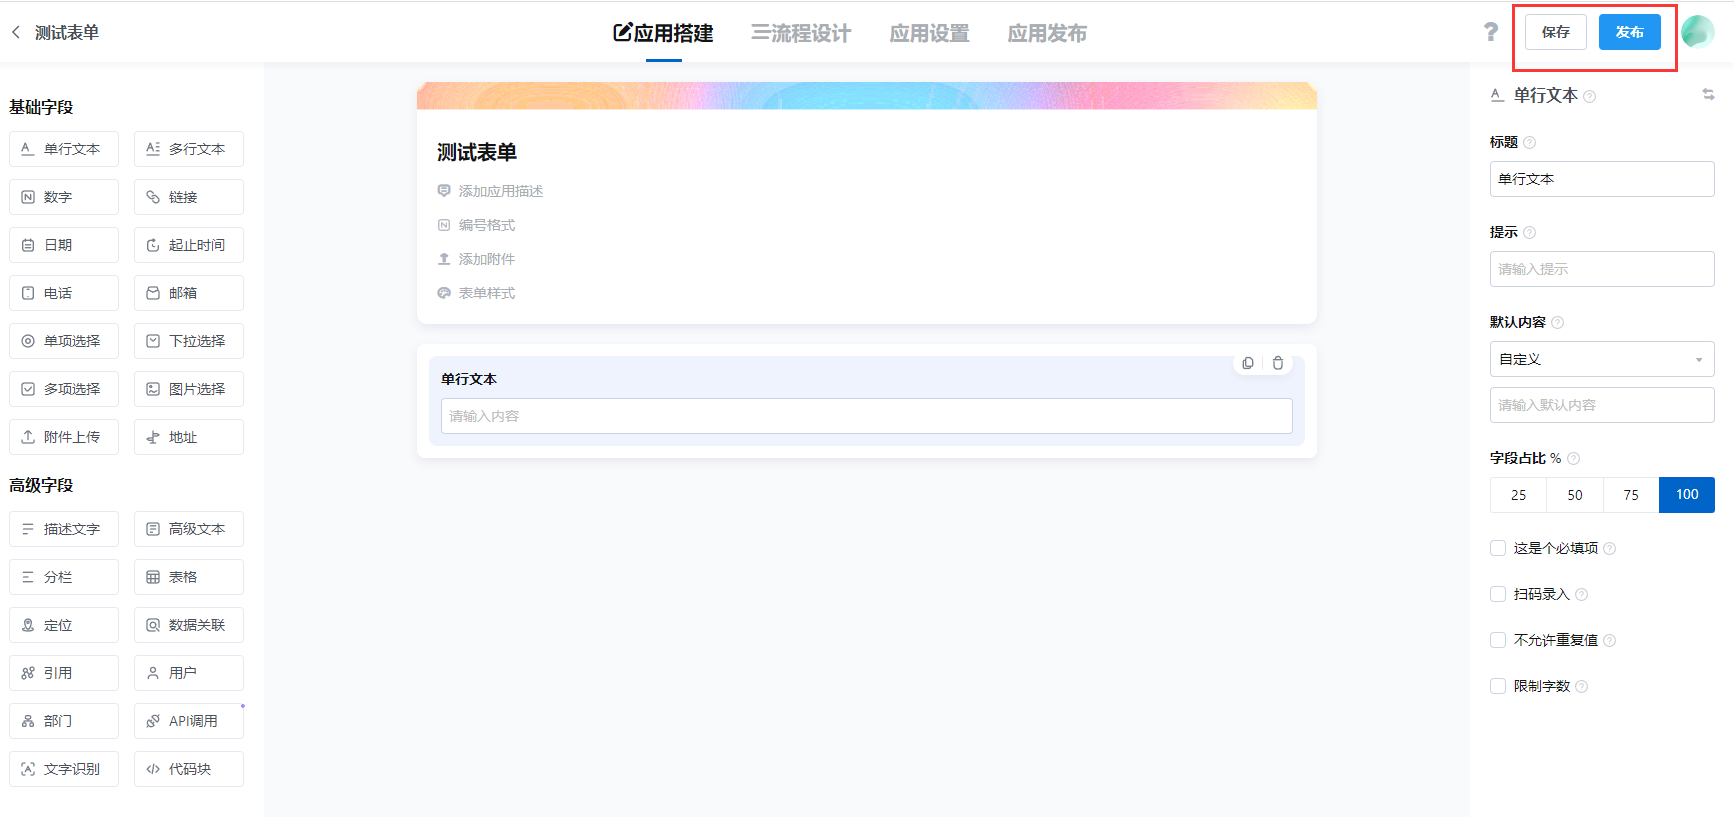This screenshot has height=817, width=1734.
Task: Add an API调用 advanced component
Action: 189,721
